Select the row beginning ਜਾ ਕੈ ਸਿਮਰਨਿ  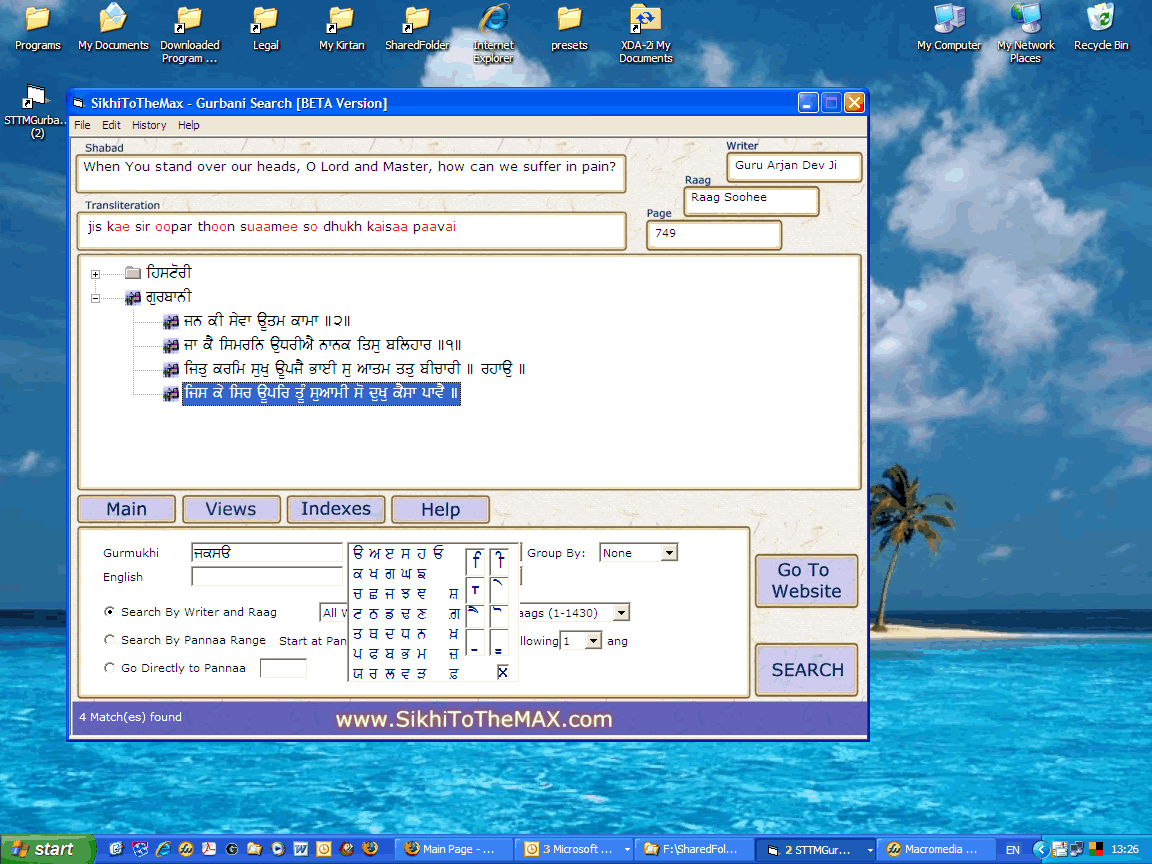[x=323, y=345]
